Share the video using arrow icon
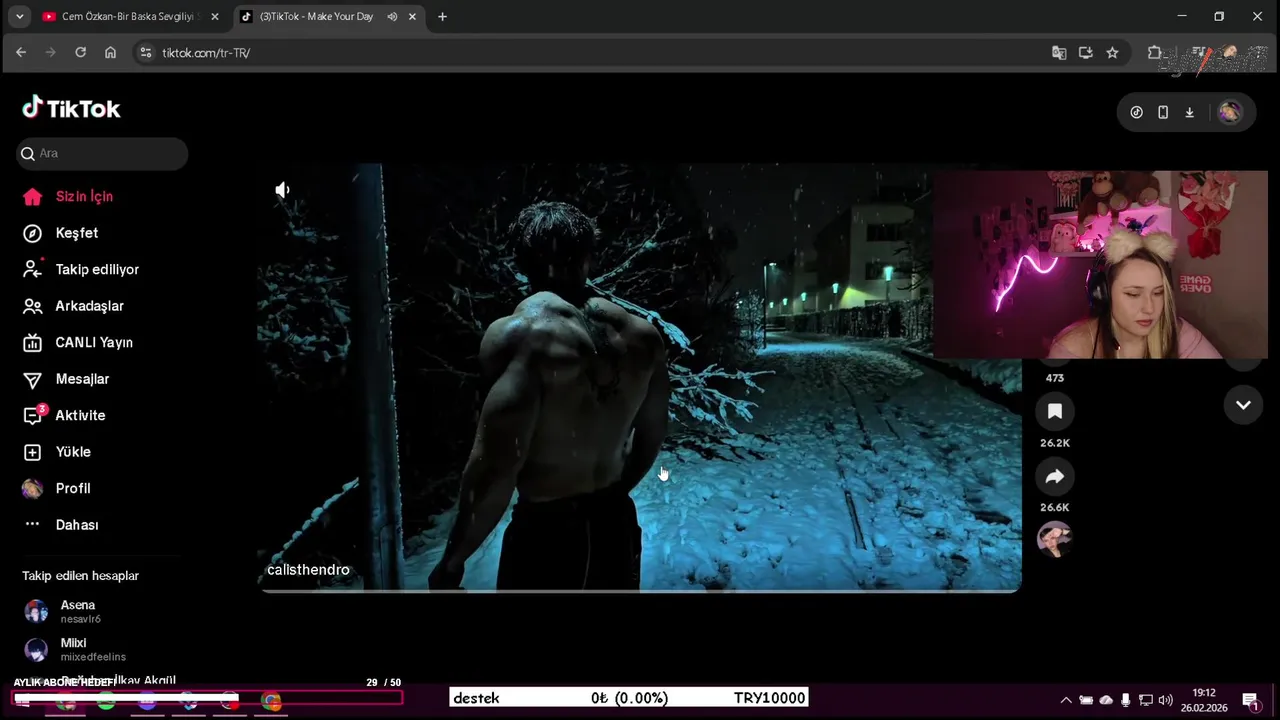1280x720 pixels. [1054, 476]
